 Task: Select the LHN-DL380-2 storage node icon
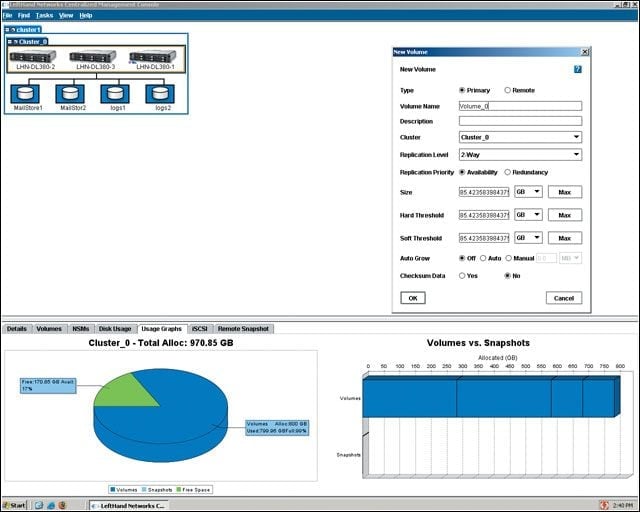tap(33, 56)
